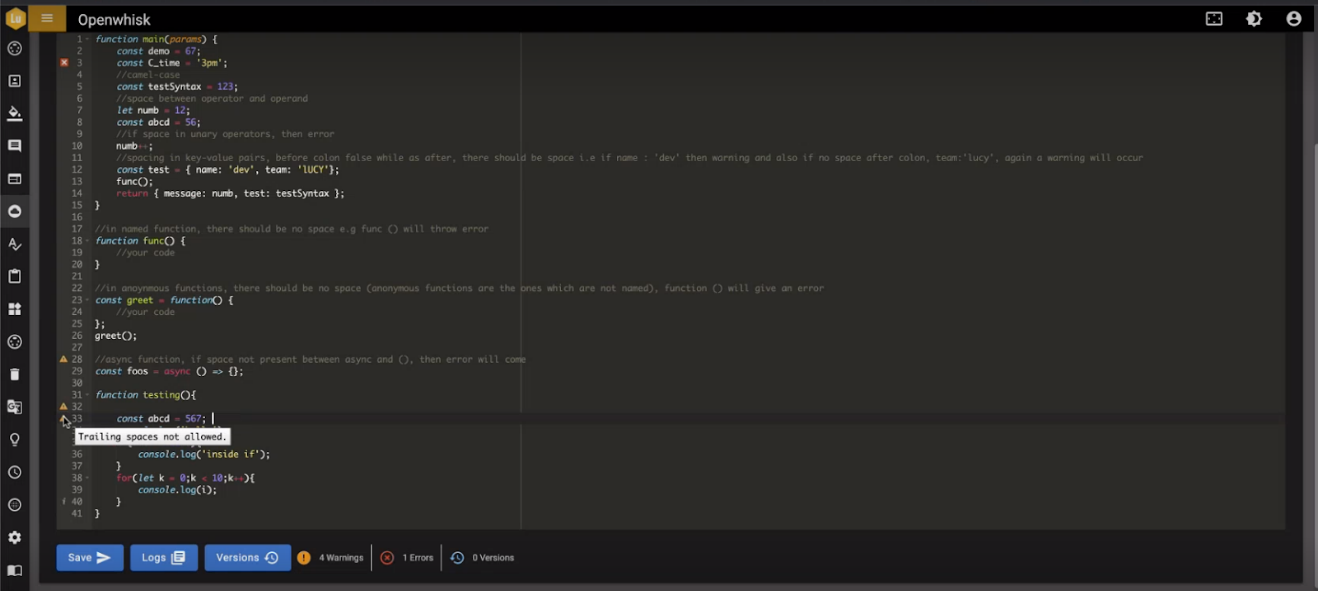The height and width of the screenshot is (591, 1318).
Task: Toggle fullscreen mode icon in header
Action: point(1214,19)
